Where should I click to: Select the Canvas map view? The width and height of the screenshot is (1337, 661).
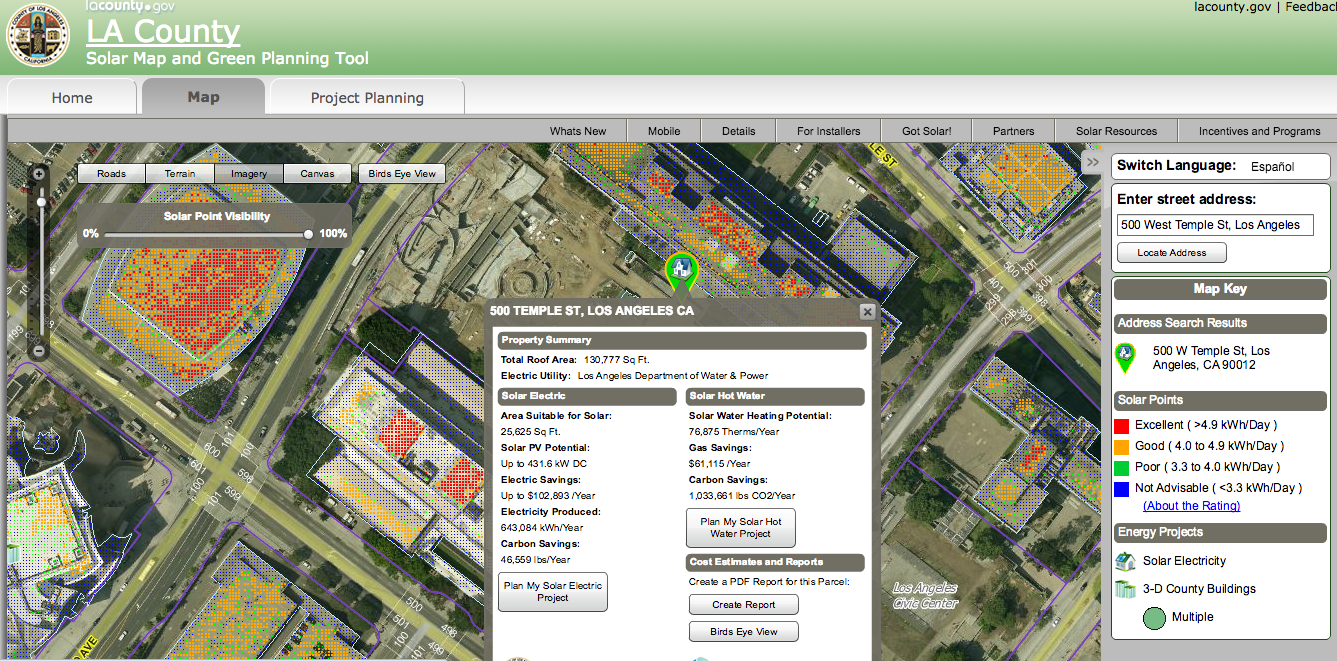pyautogui.click(x=317, y=174)
